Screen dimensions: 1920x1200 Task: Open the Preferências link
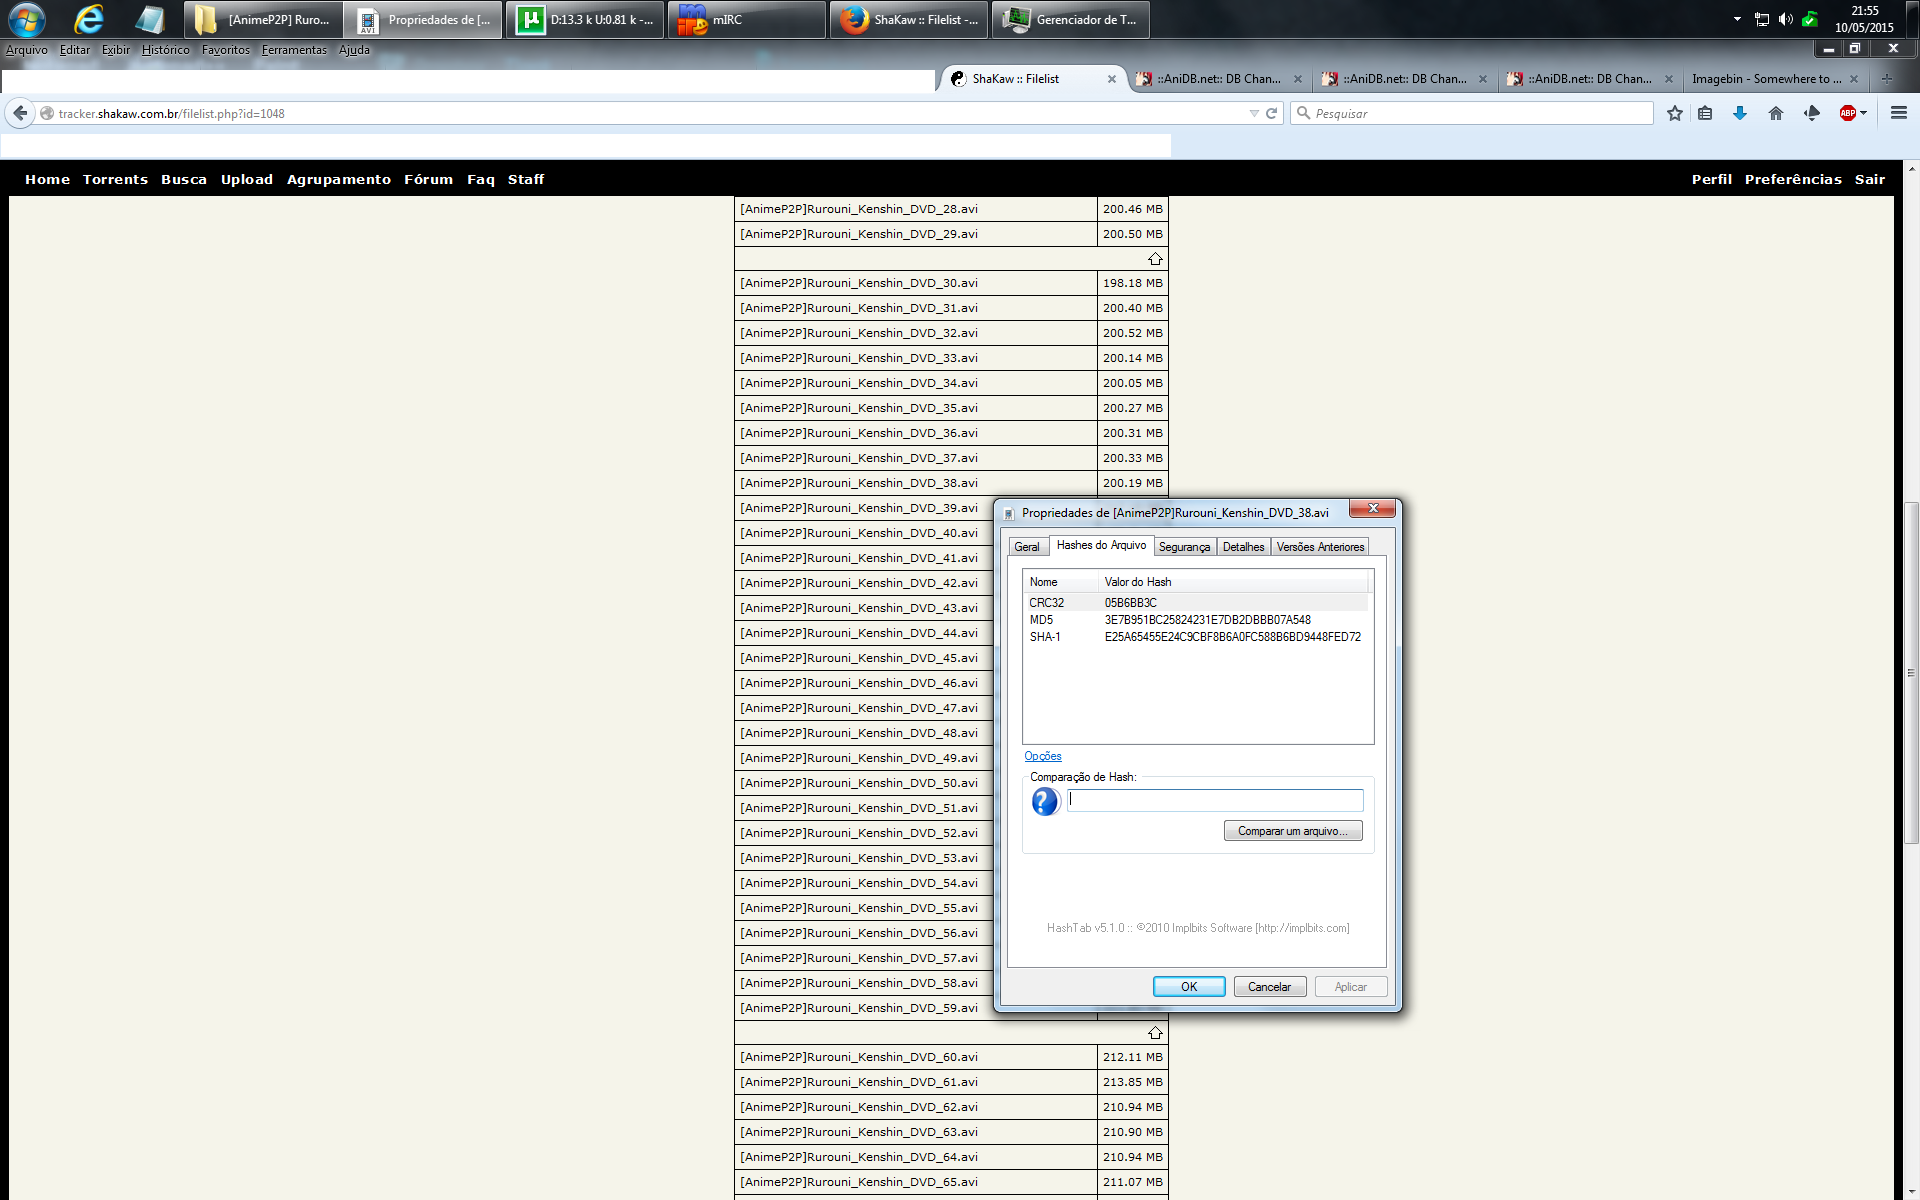tap(1793, 180)
